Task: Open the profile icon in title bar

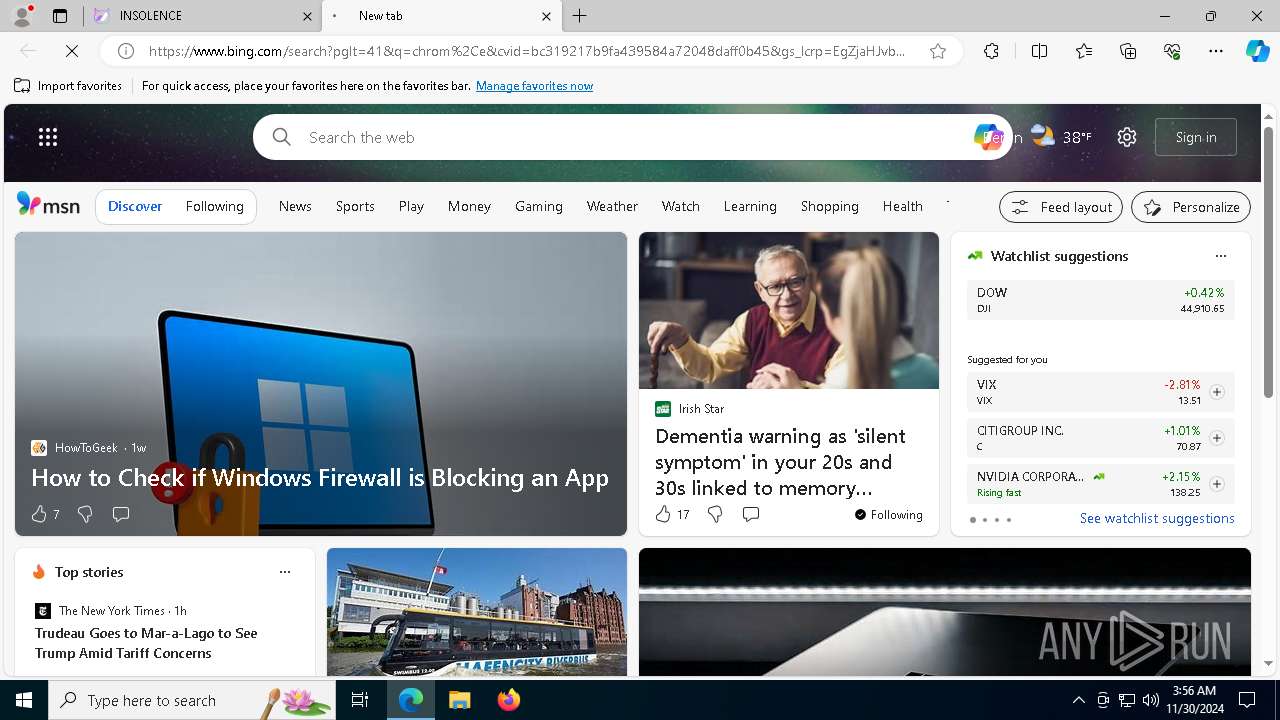Action: tap(22, 16)
